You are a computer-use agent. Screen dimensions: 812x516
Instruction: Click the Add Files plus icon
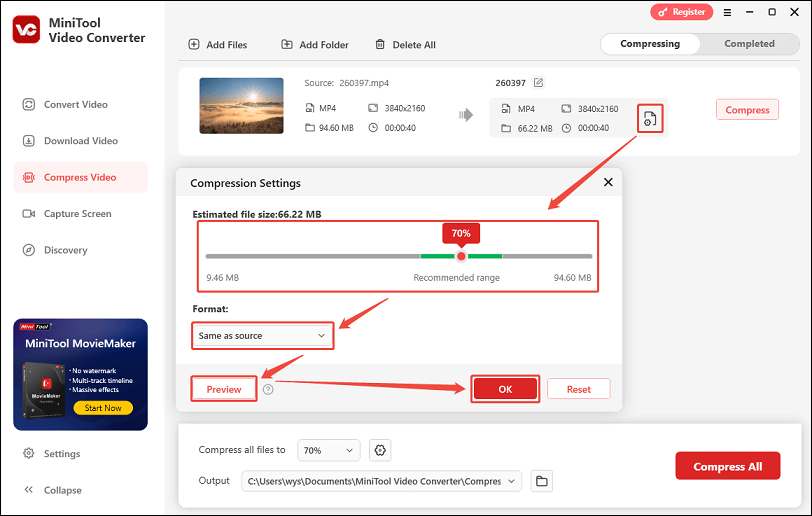click(194, 45)
